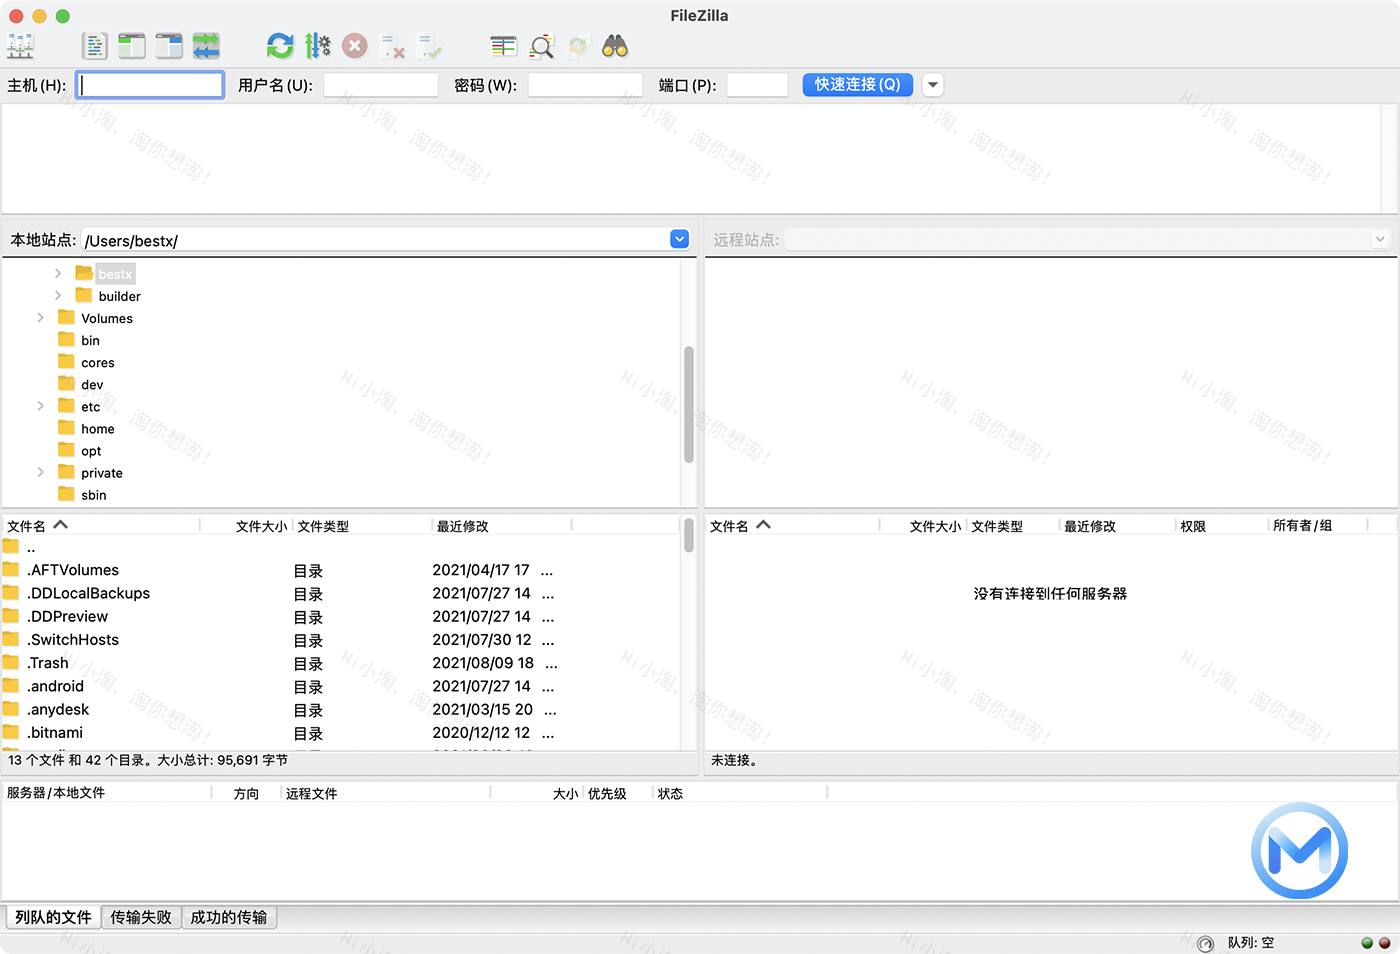The width and height of the screenshot is (1400, 954).
Task: Switch to 成功的传输 successful transfers tab
Action: click(x=229, y=917)
